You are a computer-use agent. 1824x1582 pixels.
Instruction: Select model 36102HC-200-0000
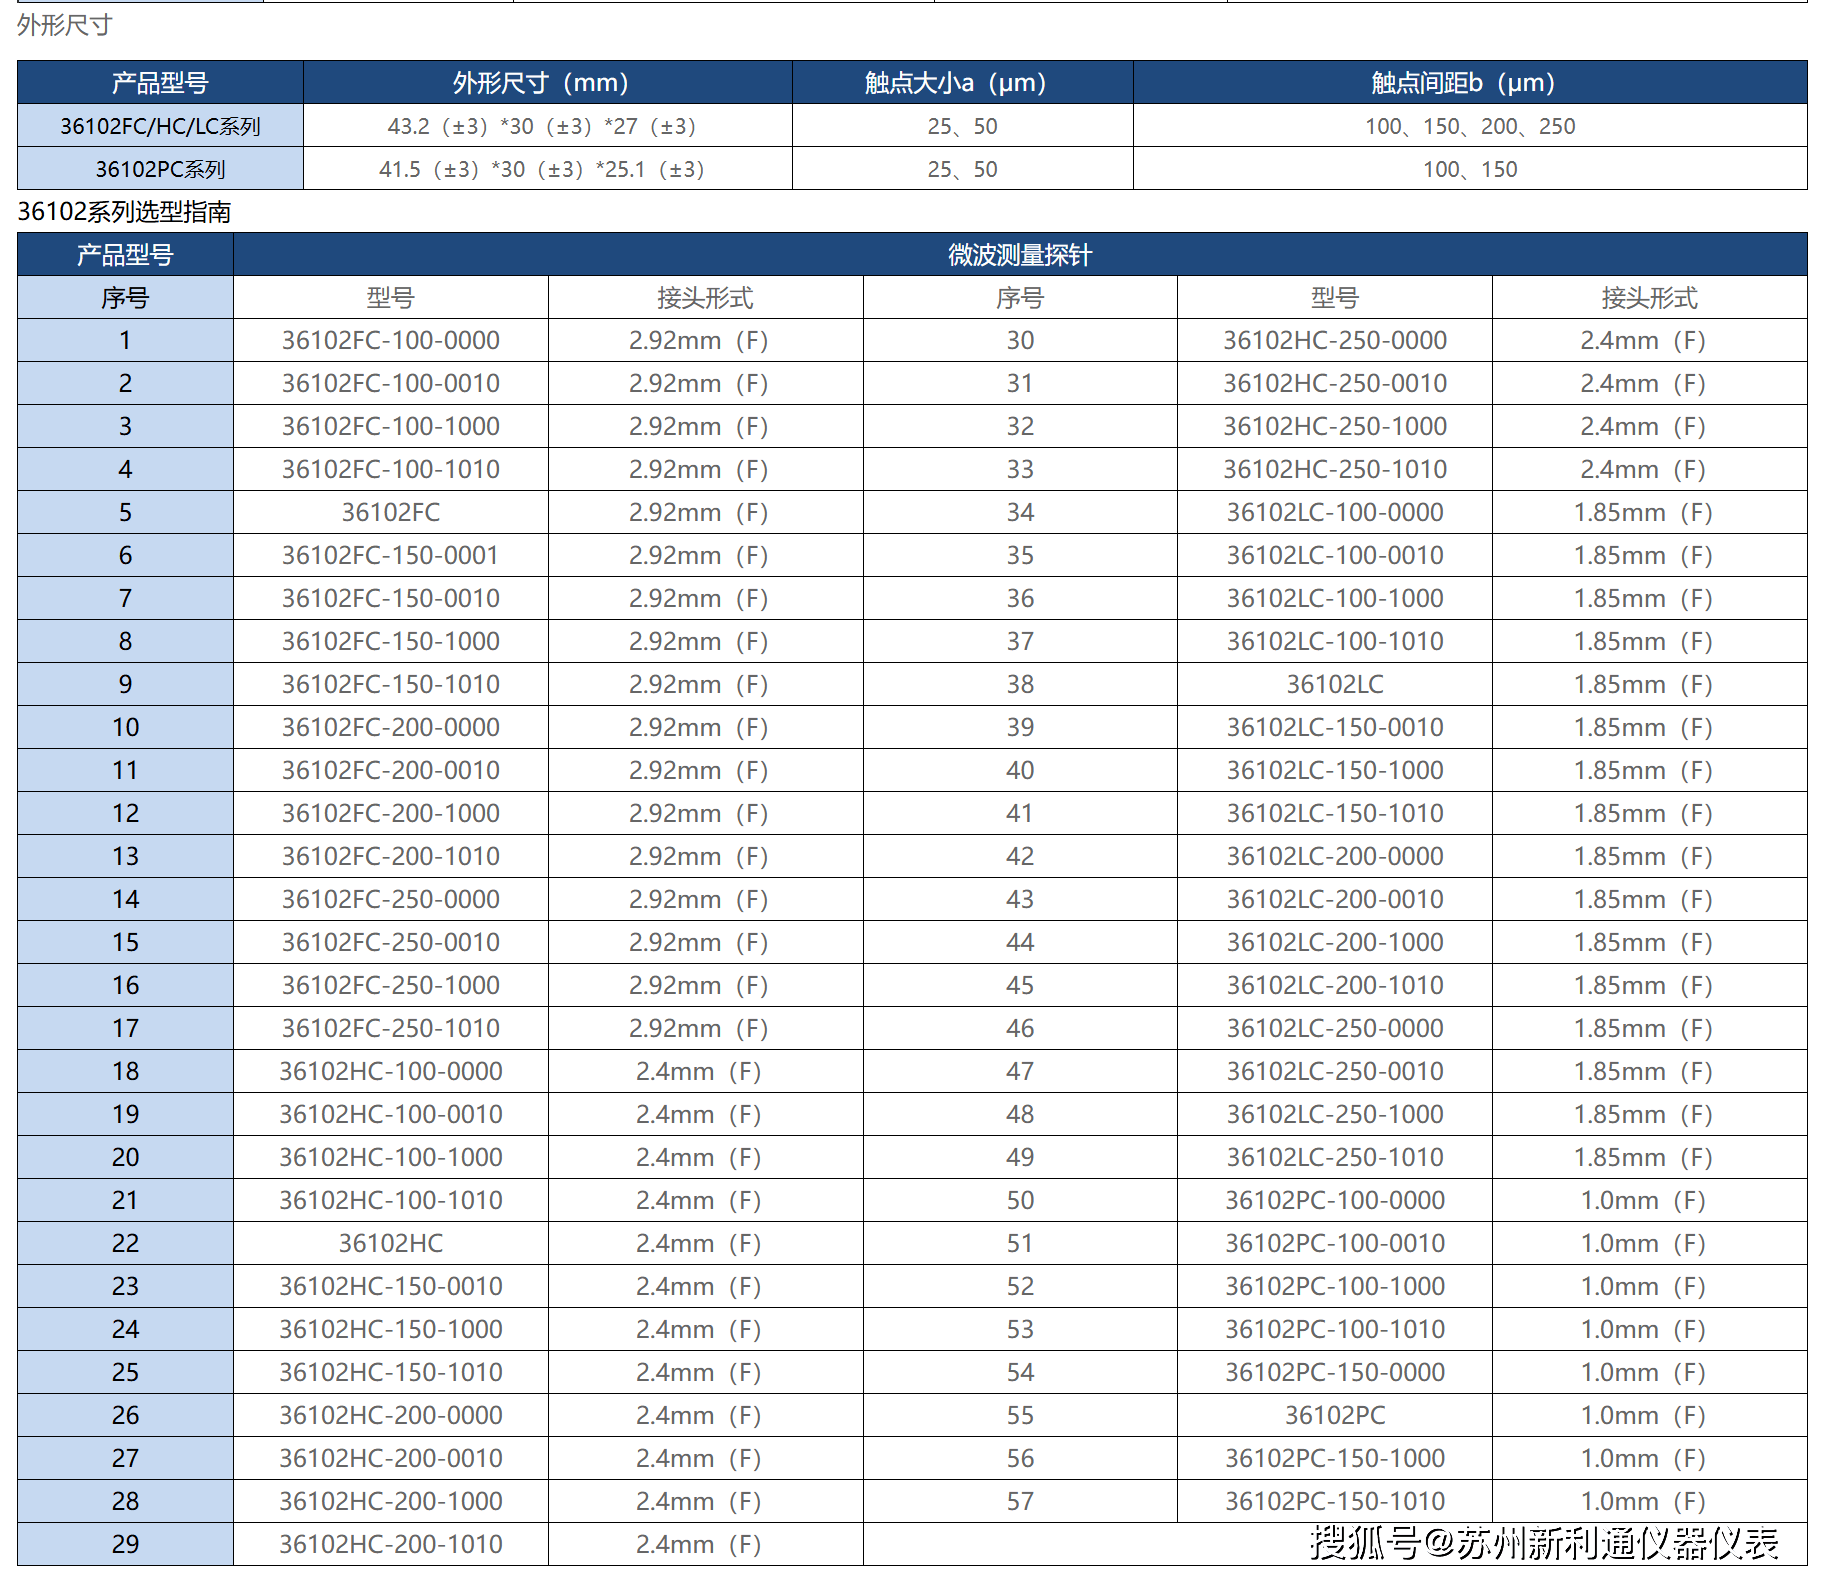click(390, 1415)
